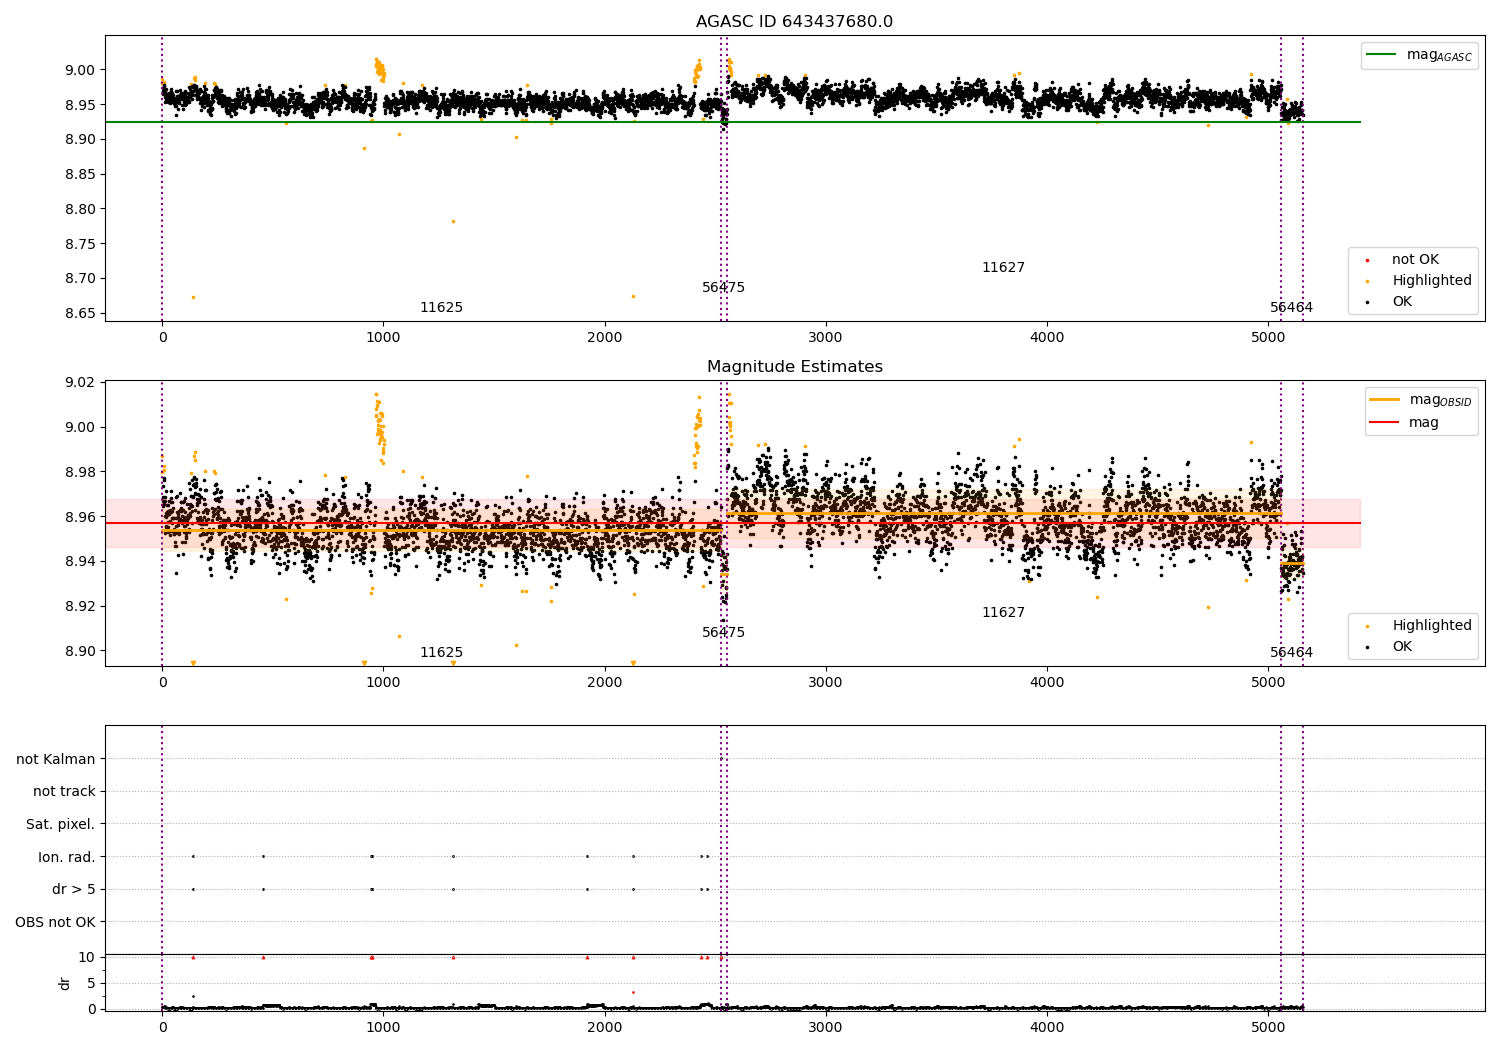The width and height of the screenshot is (1500, 1050).
Task: Click x-axis tick 5000 under the top plot
Action: 1268,338
